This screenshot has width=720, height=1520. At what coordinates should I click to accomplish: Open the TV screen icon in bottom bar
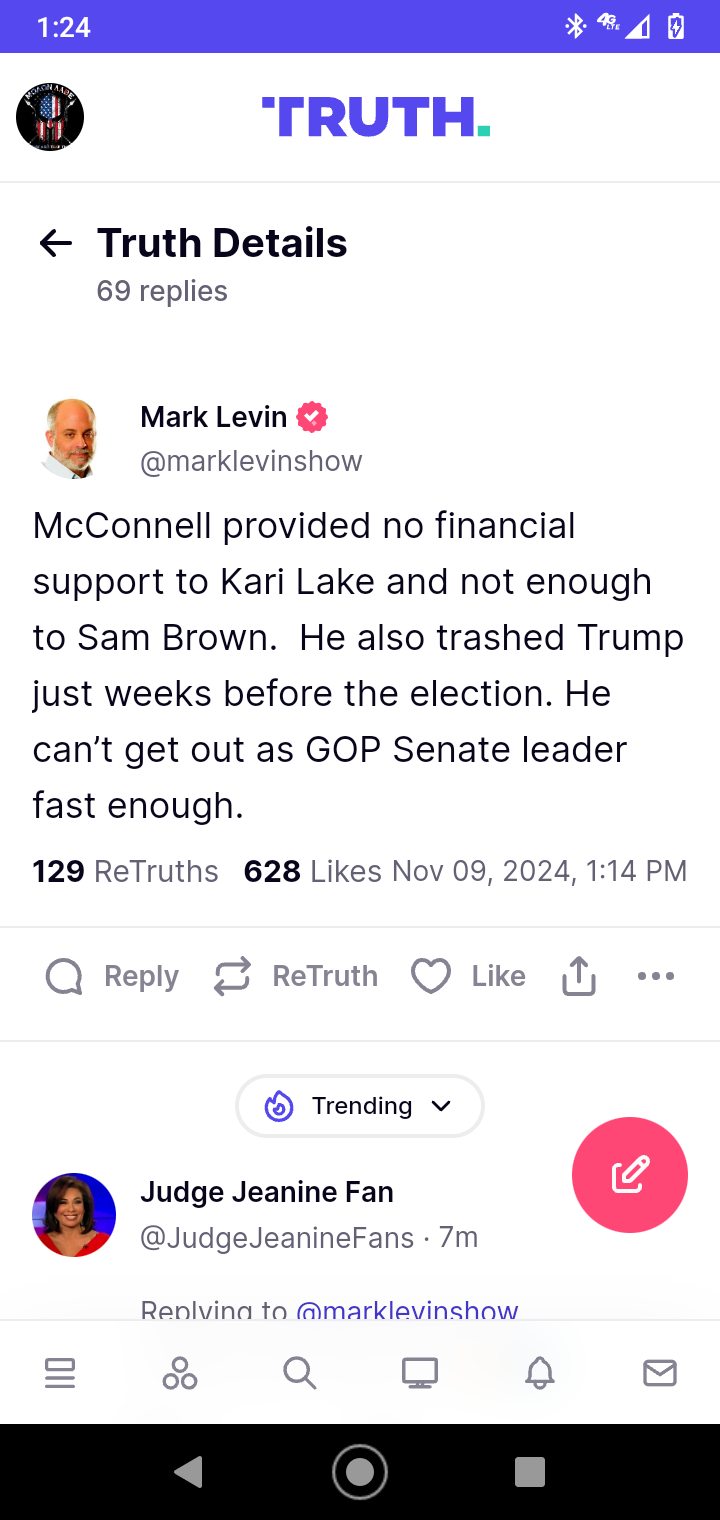coord(420,1373)
